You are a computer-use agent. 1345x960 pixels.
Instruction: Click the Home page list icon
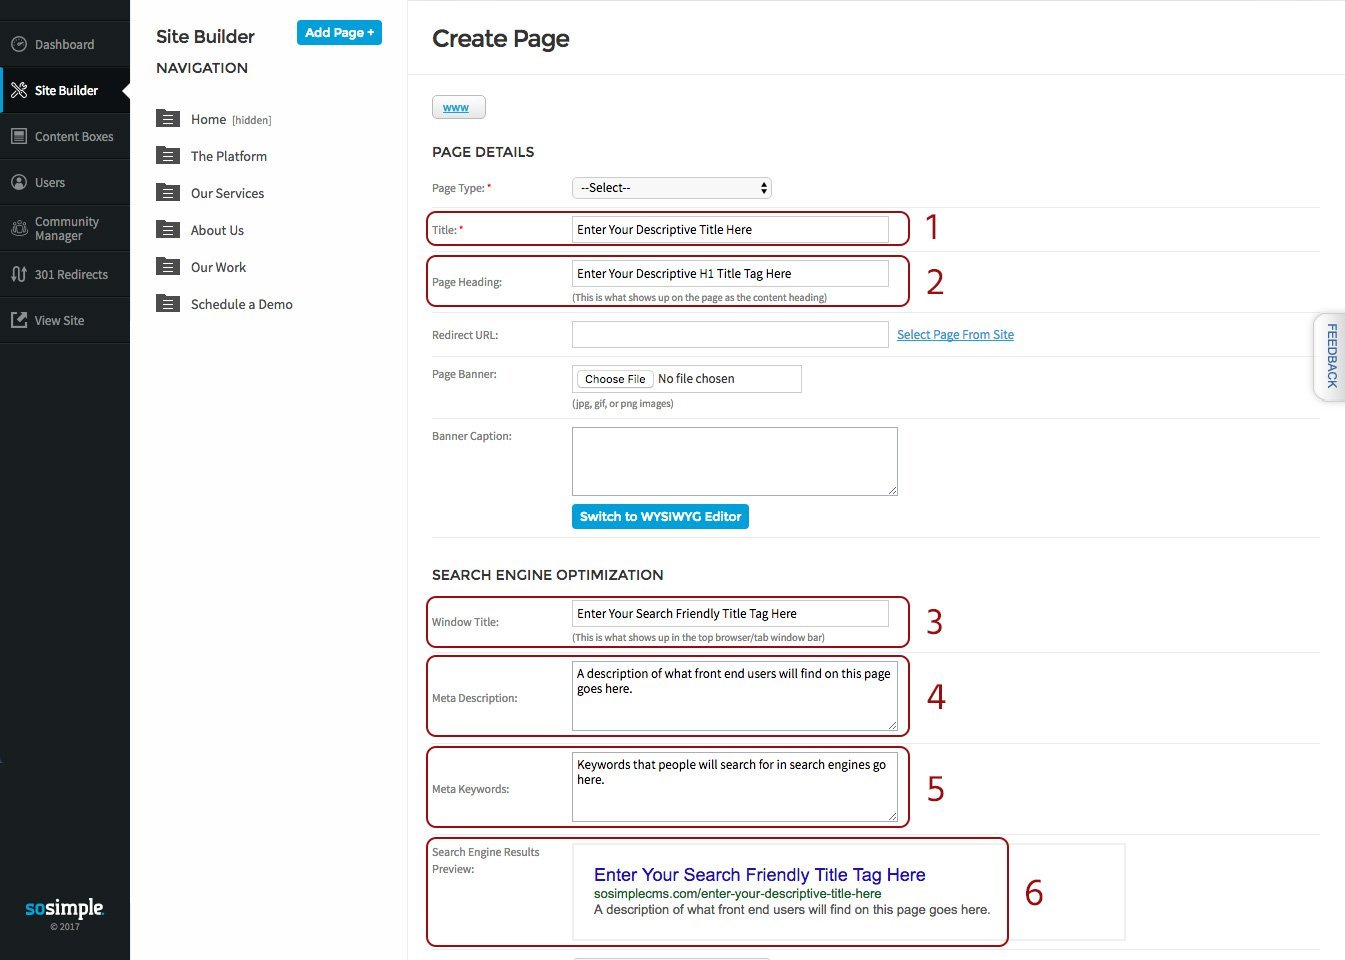(168, 119)
